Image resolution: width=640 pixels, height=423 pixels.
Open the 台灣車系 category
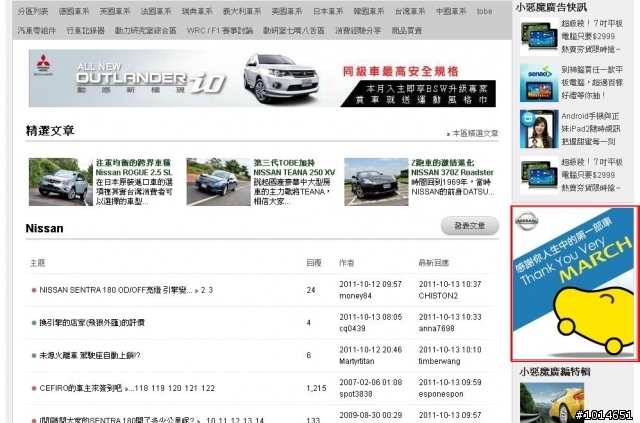click(x=410, y=11)
